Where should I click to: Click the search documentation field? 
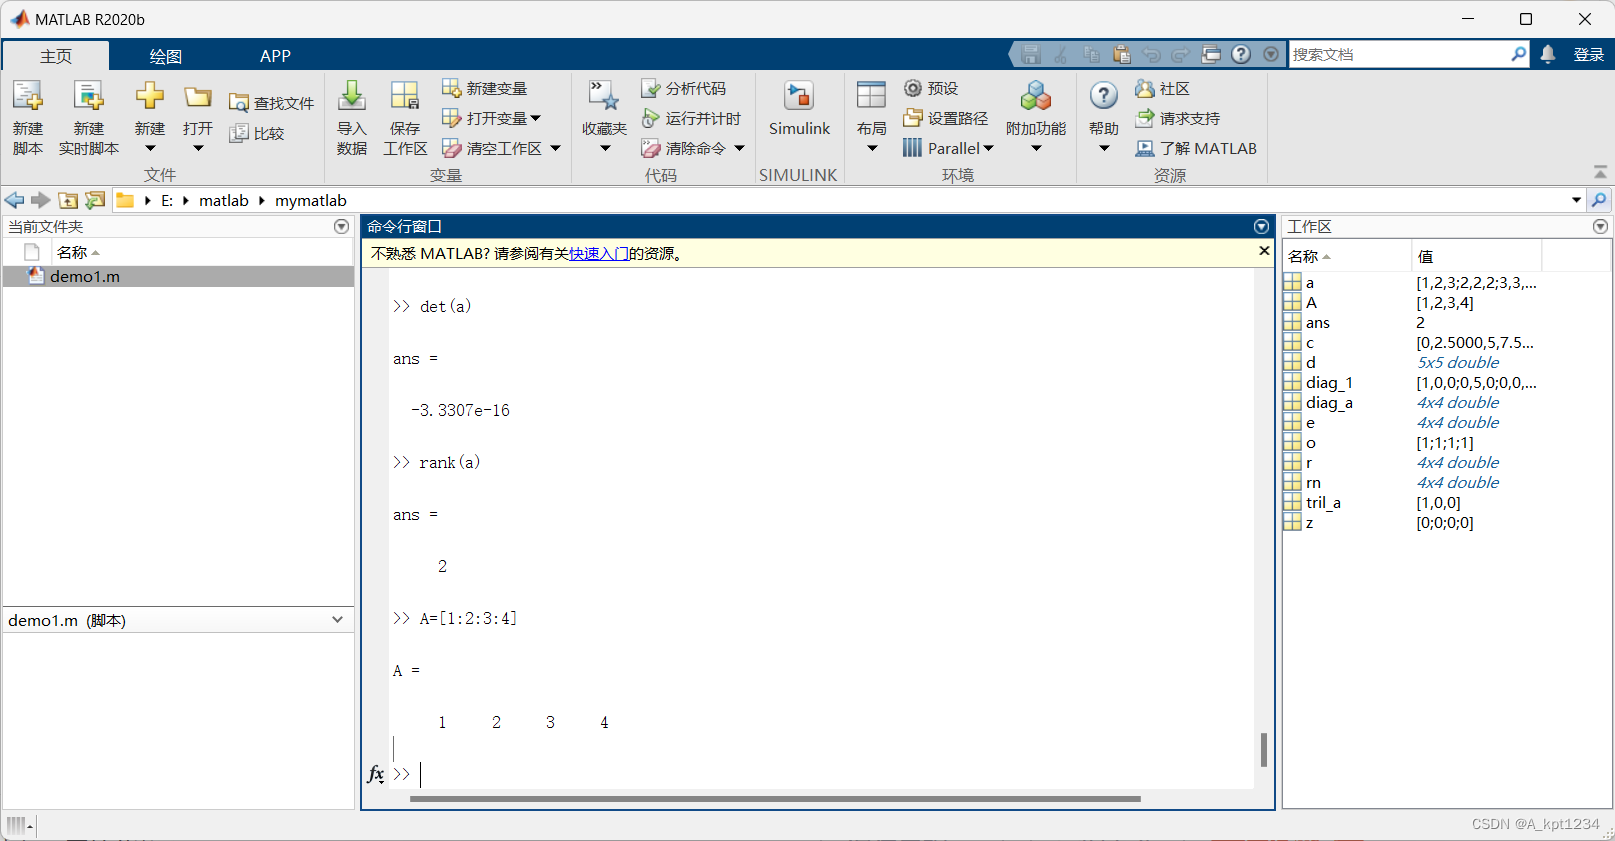click(1400, 54)
